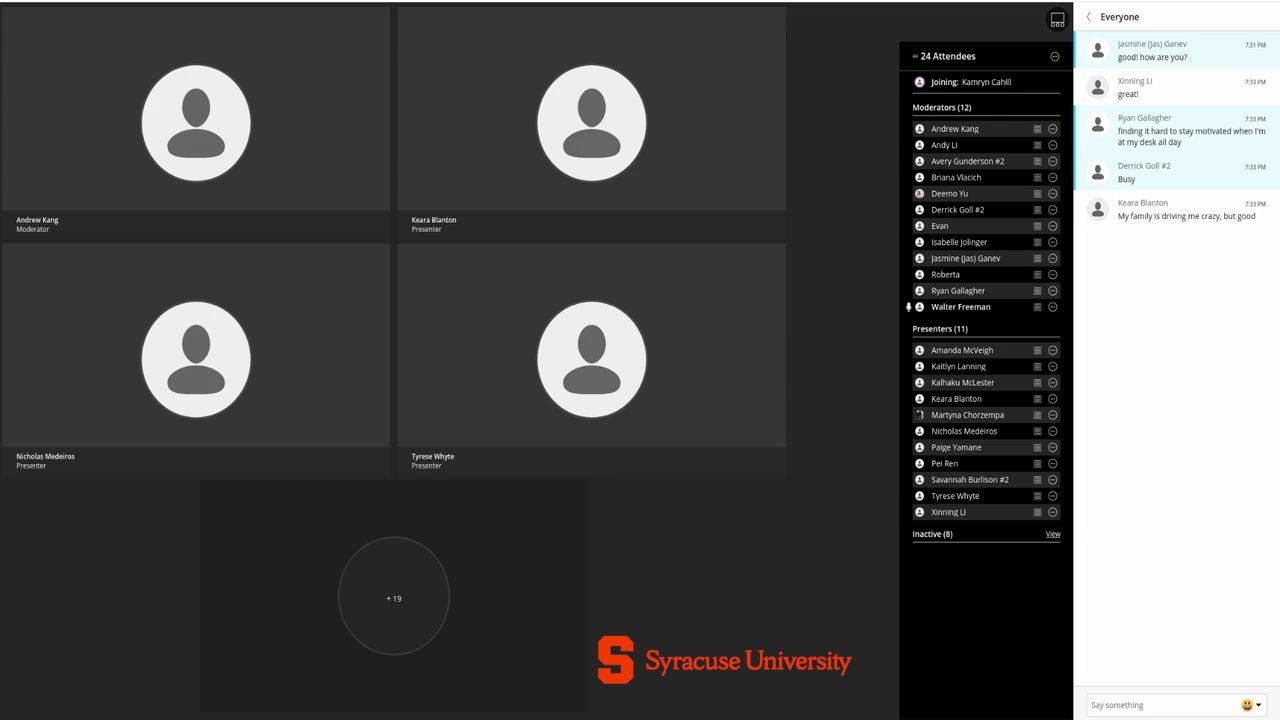Open attendee controls for Deemo Yu
The image size is (1280, 720).
coord(1053,194)
